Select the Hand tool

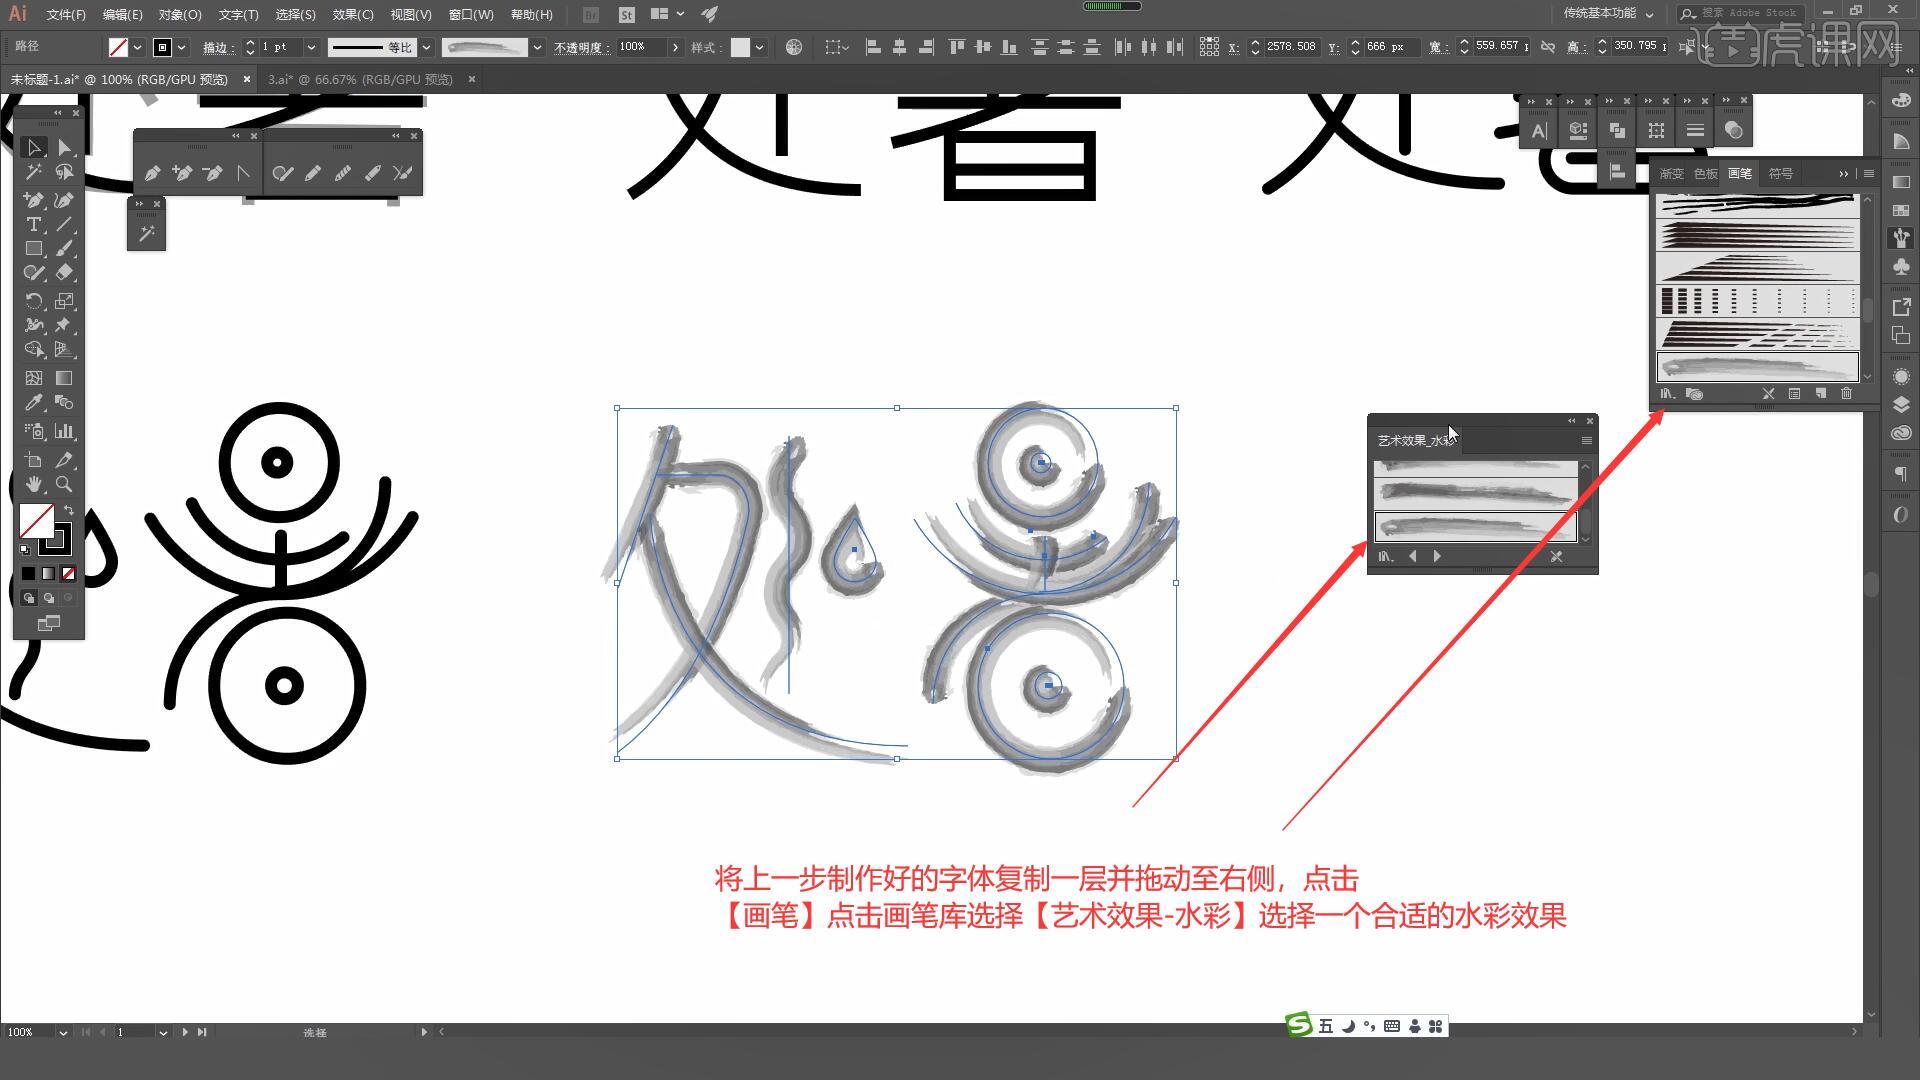pos(33,484)
